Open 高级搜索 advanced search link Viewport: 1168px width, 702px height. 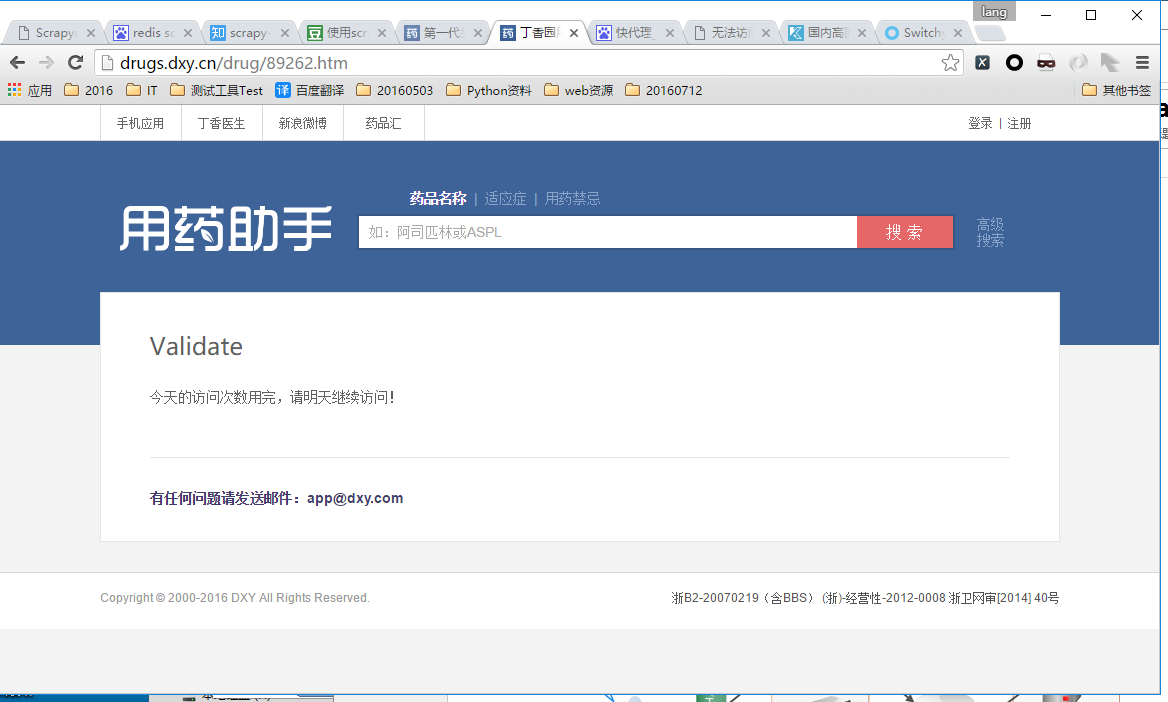click(x=990, y=232)
